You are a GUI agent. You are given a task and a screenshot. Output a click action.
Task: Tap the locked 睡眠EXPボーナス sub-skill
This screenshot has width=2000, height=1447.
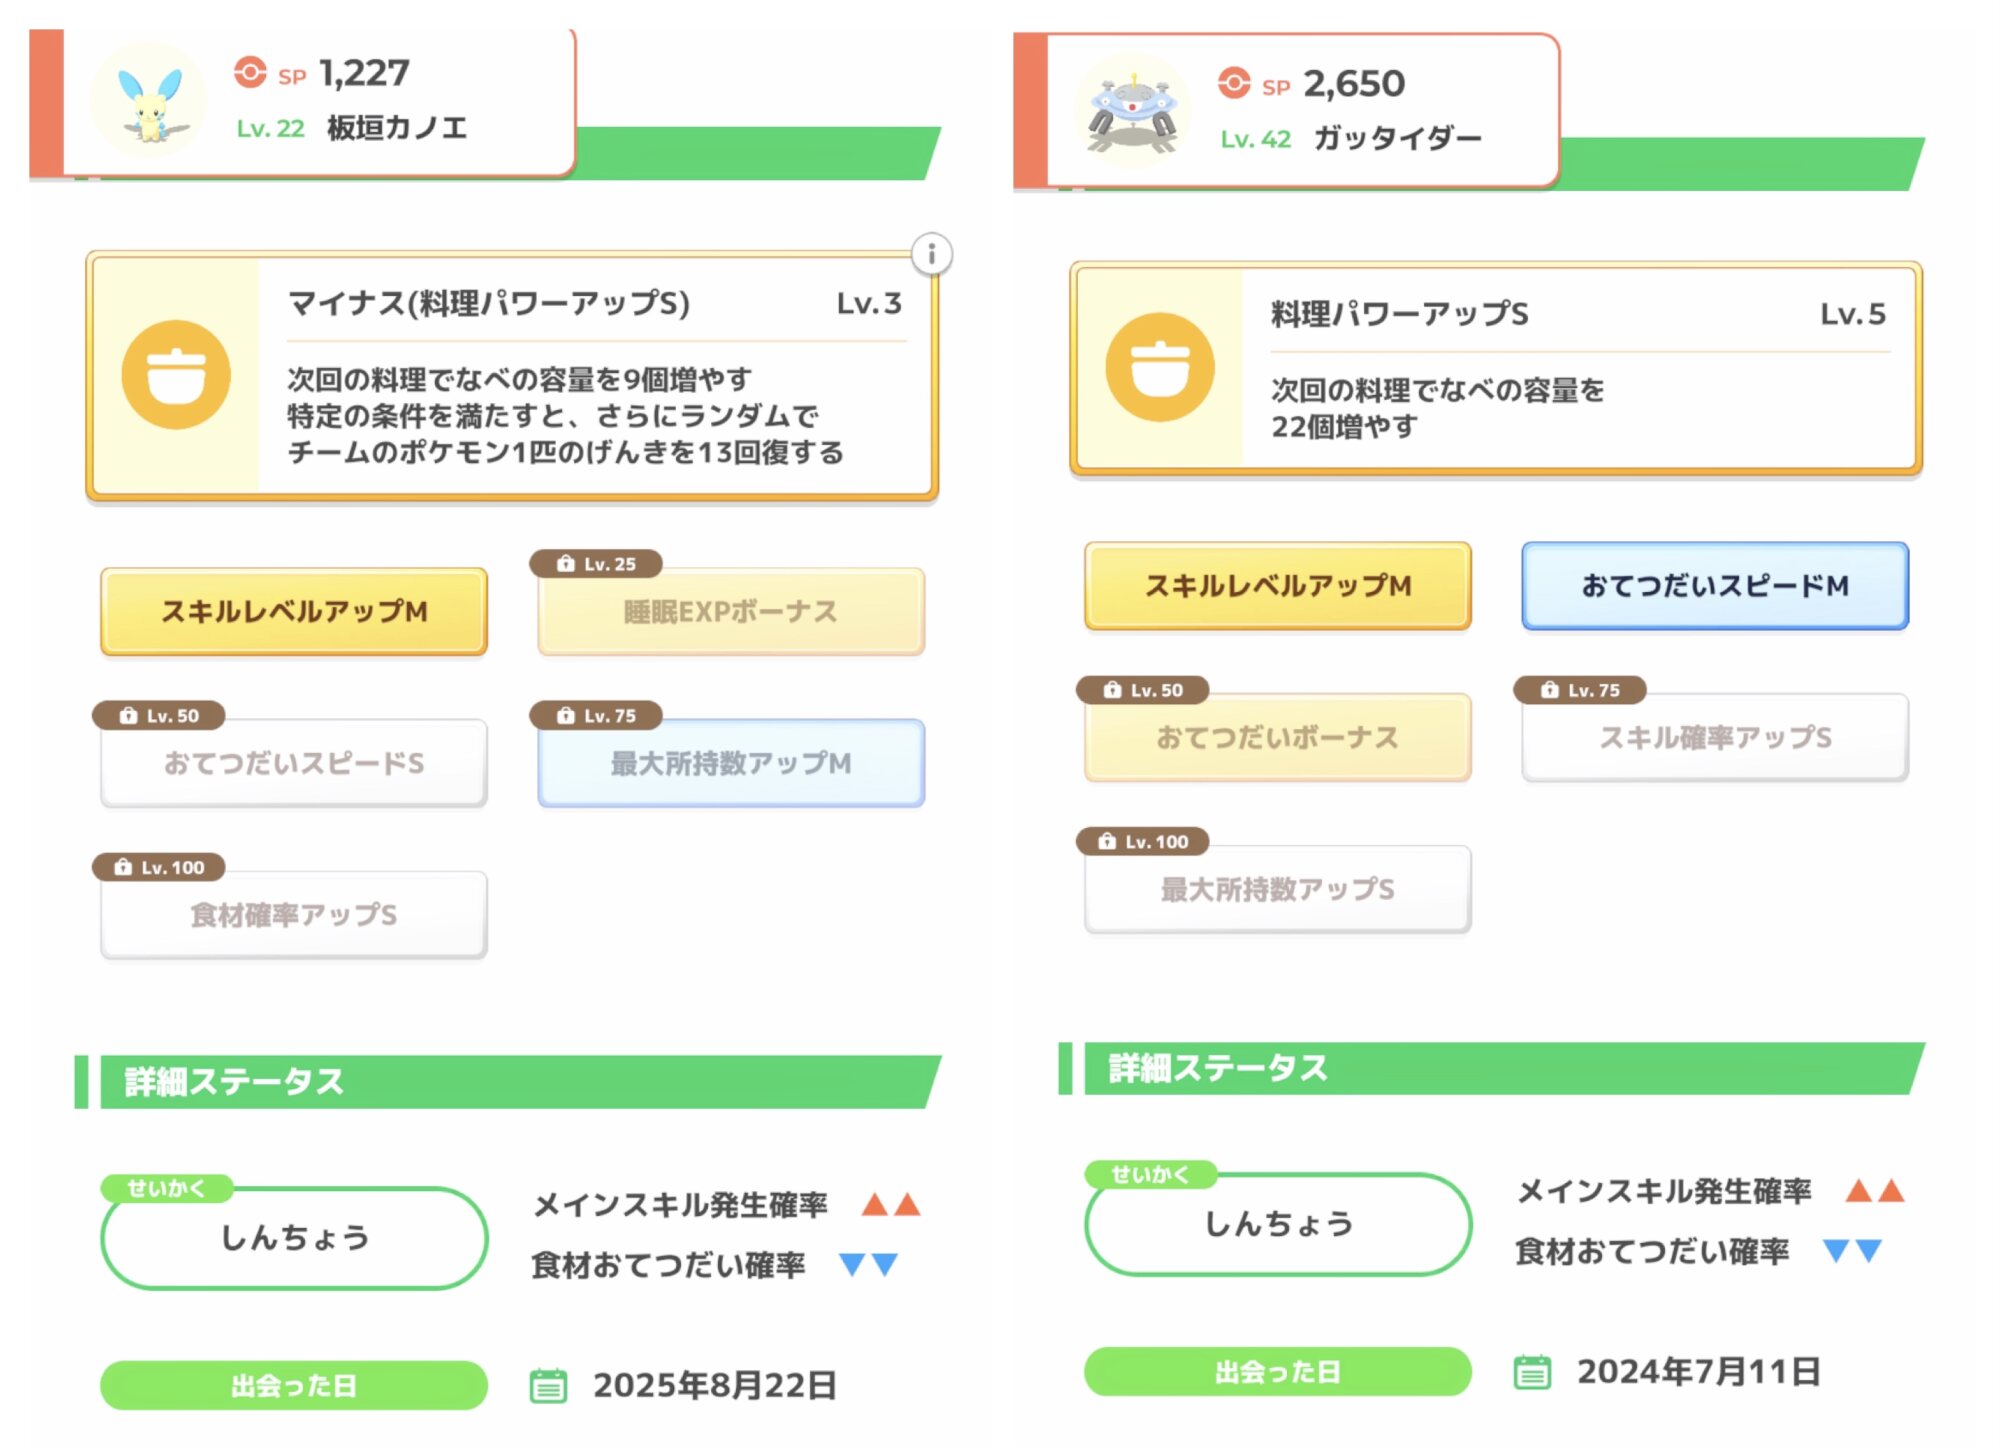click(730, 611)
